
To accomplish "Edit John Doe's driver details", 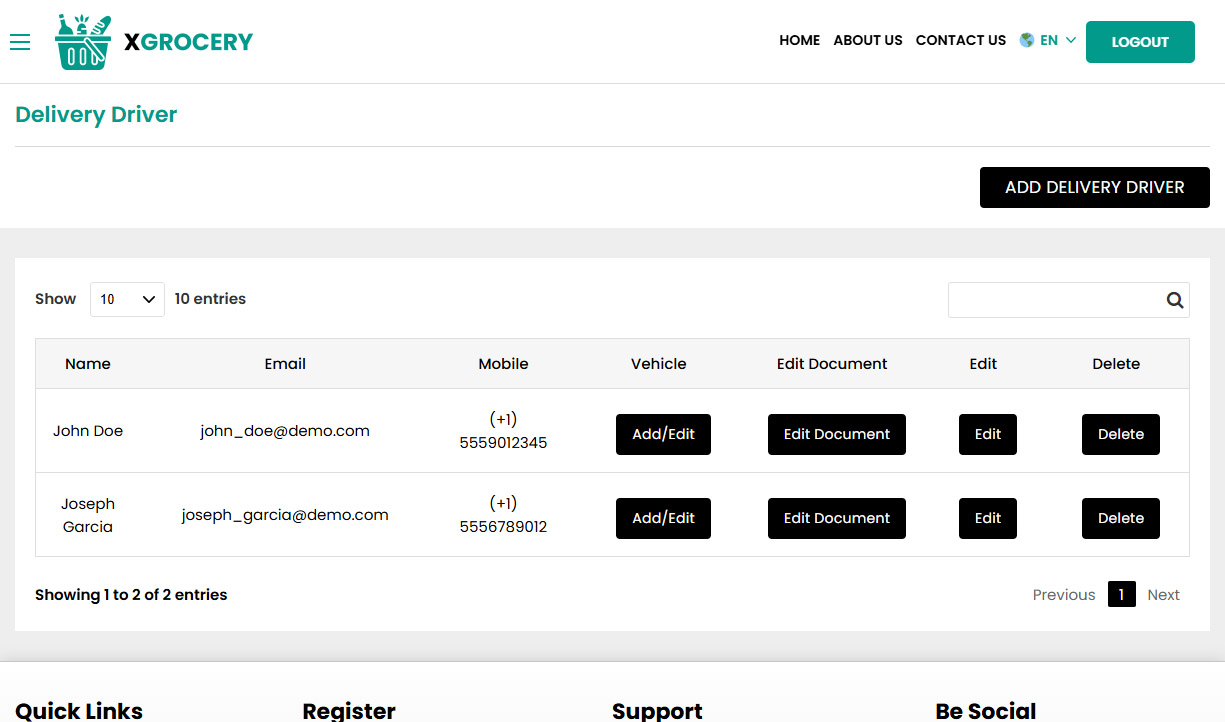I will coord(987,435).
